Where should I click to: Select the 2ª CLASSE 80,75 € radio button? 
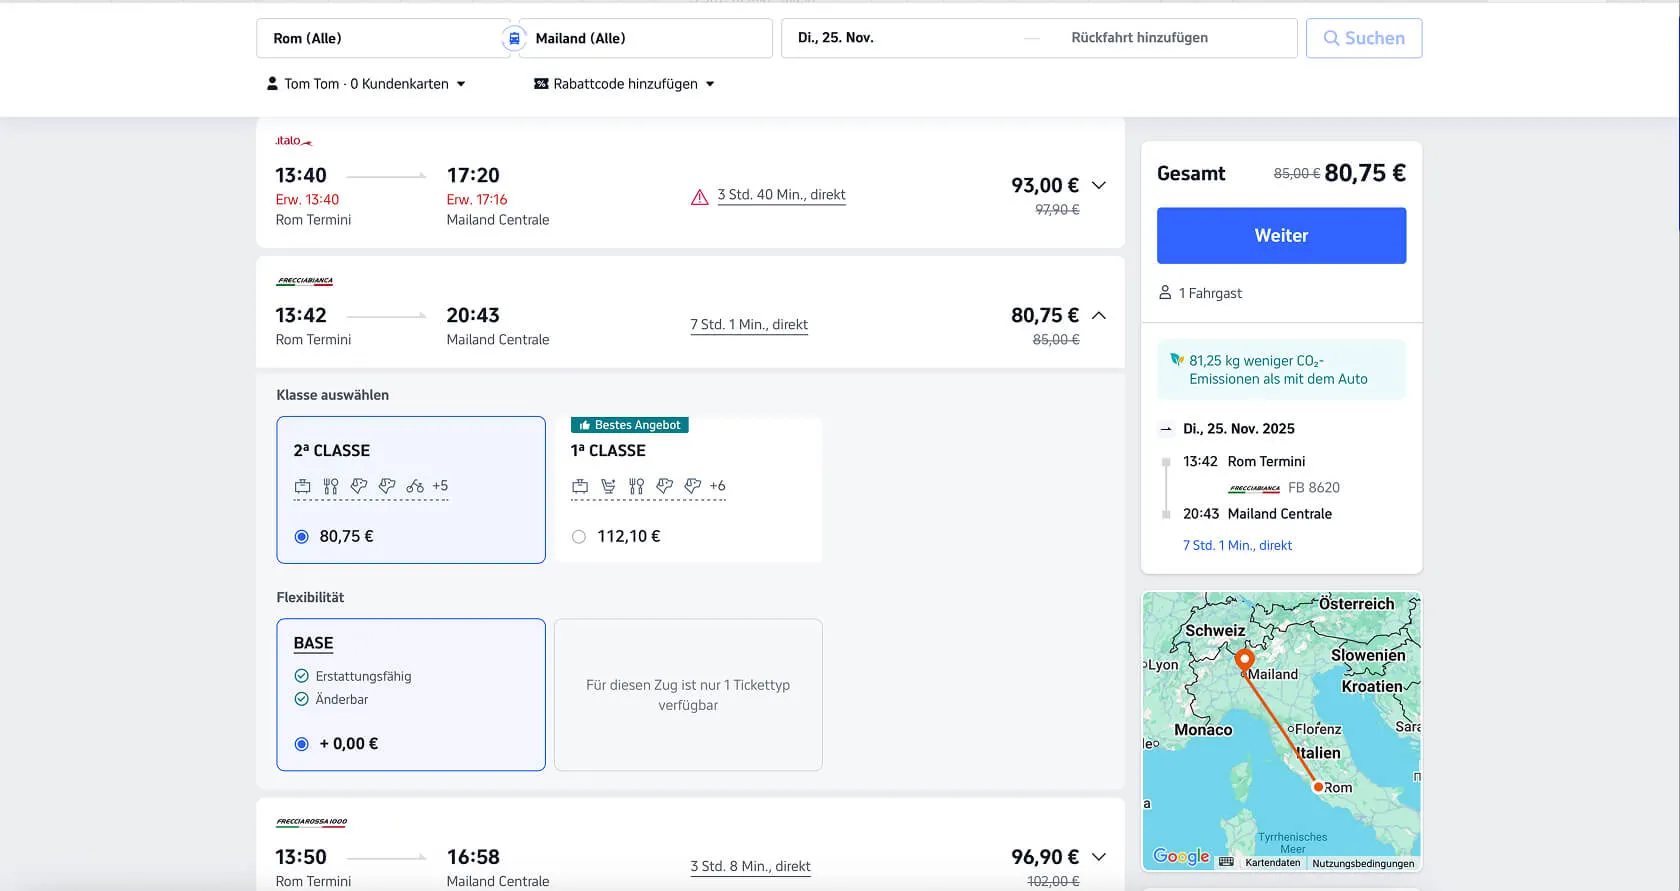pyautogui.click(x=301, y=537)
